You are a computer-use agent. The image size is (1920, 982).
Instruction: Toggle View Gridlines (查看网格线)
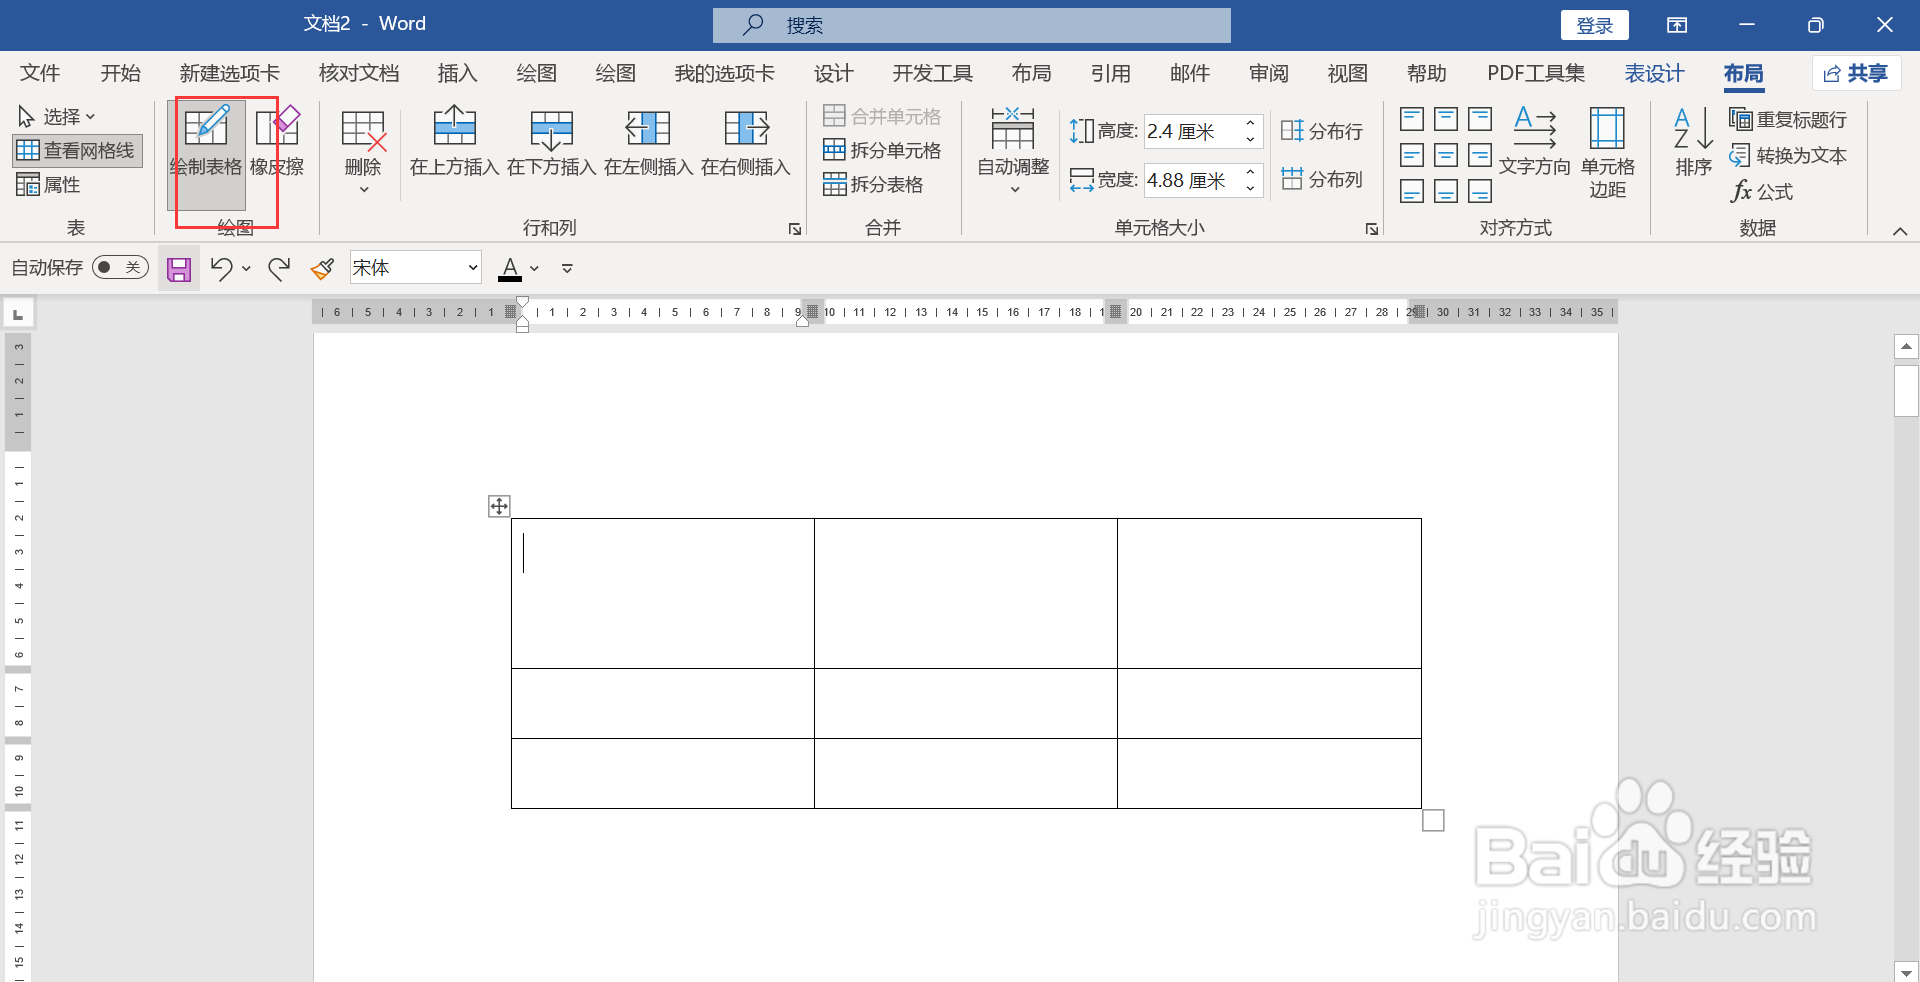click(x=77, y=150)
